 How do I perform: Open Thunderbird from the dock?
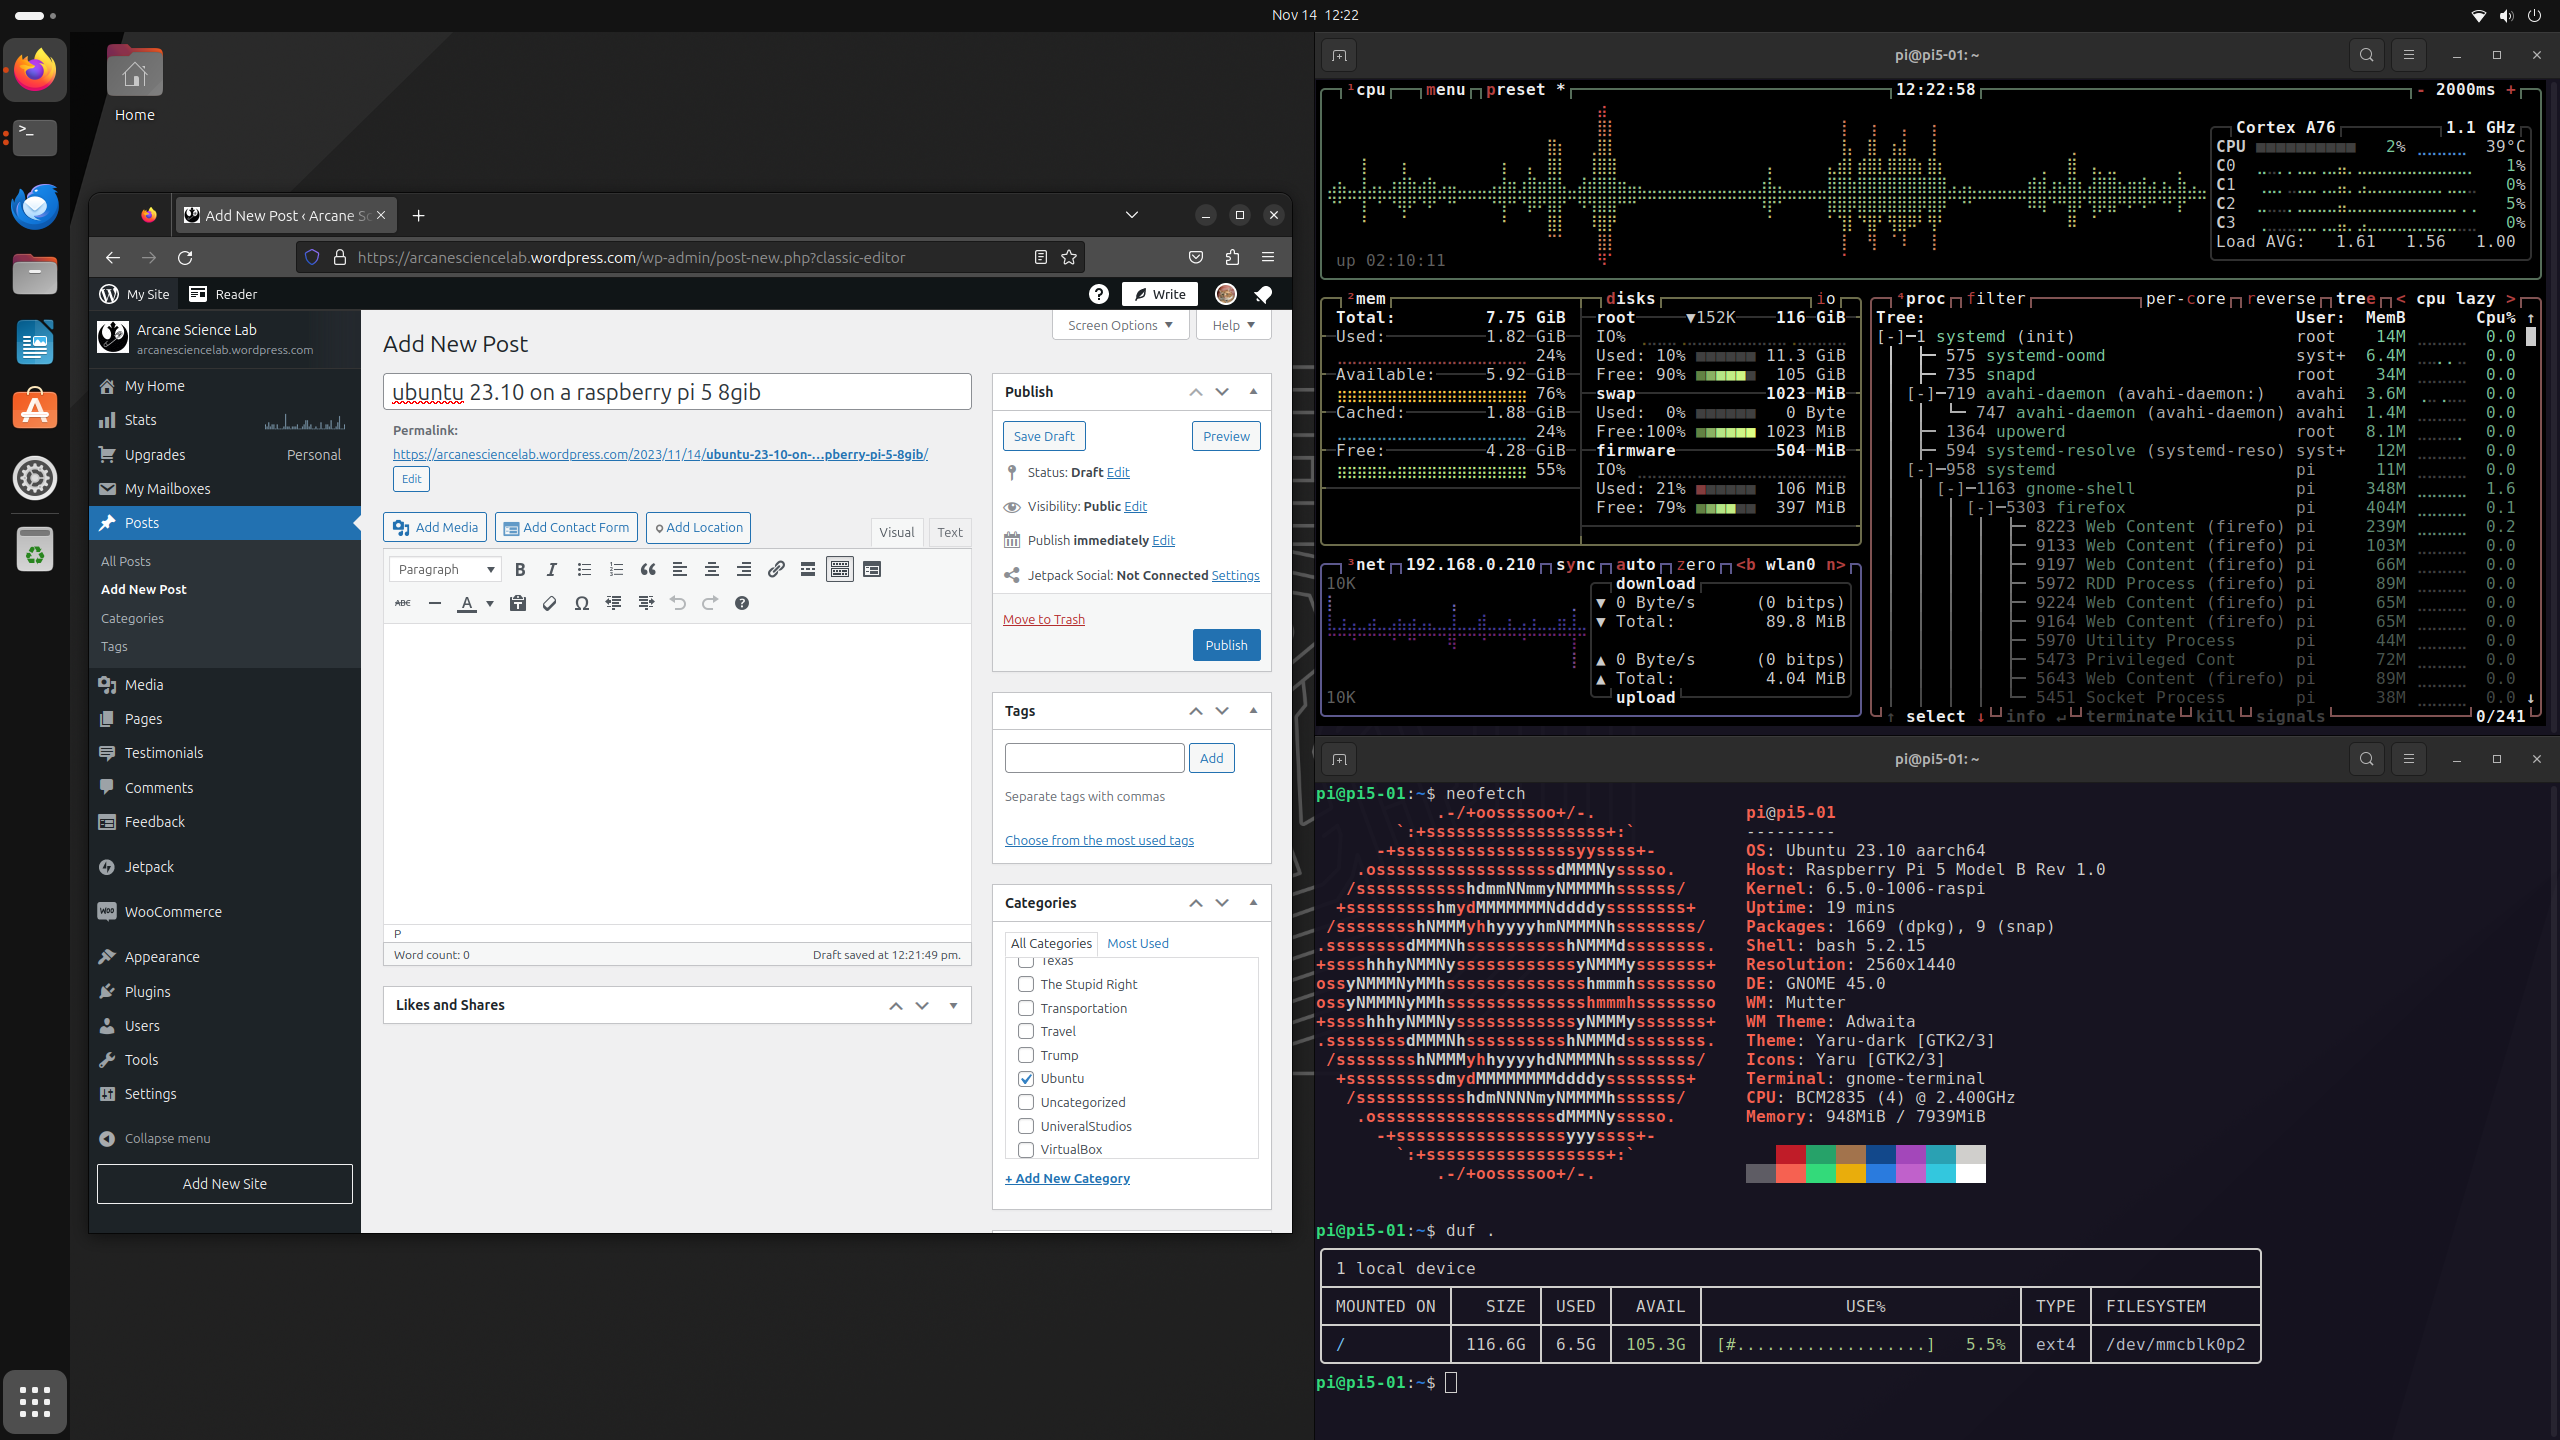pos(35,207)
